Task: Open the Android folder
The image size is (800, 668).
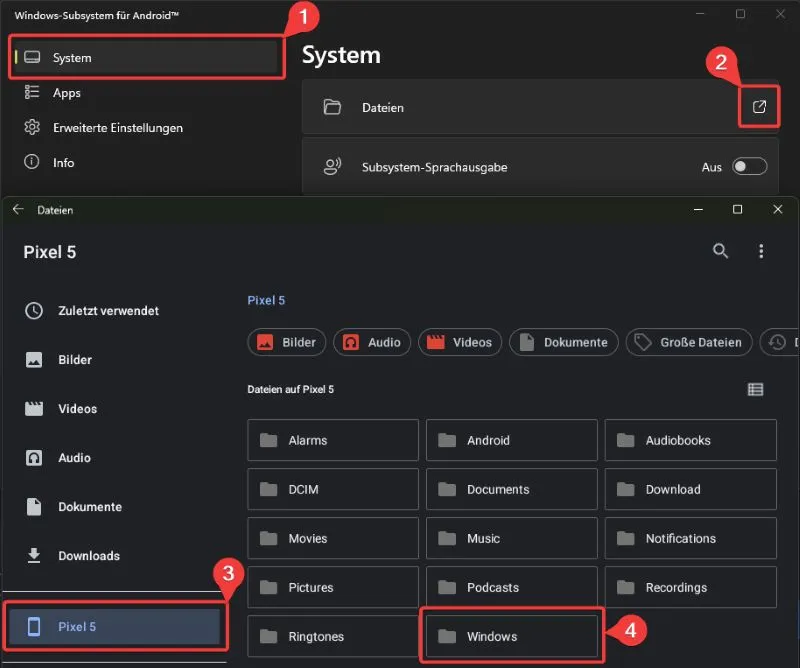Action: [512, 440]
